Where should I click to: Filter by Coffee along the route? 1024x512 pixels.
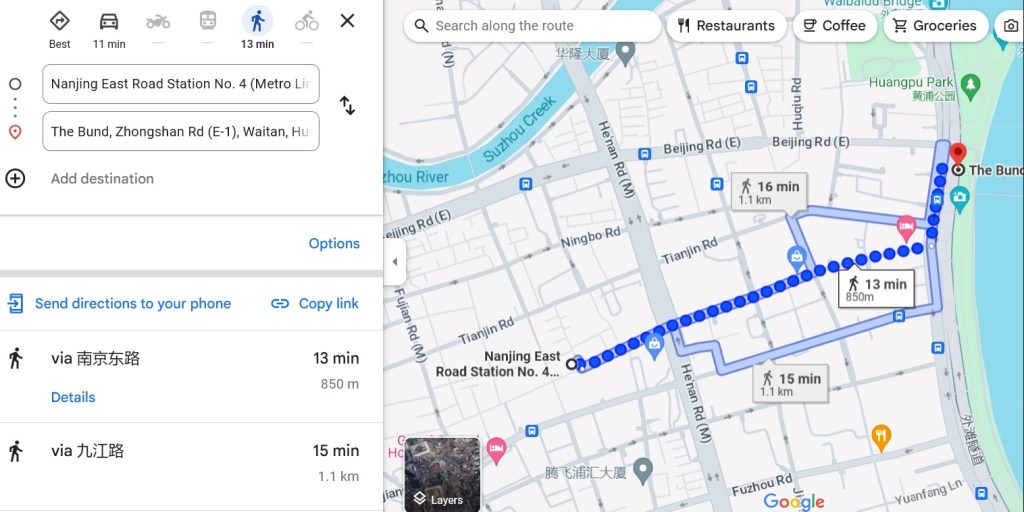point(834,26)
